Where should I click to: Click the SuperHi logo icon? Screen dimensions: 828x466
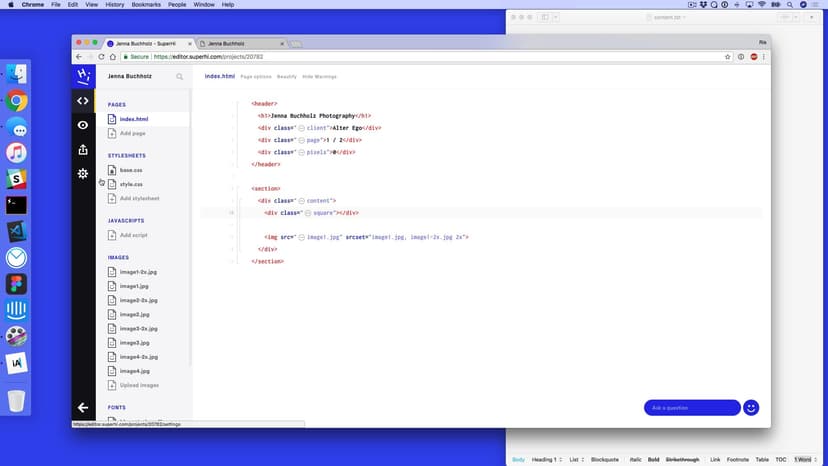(83, 76)
